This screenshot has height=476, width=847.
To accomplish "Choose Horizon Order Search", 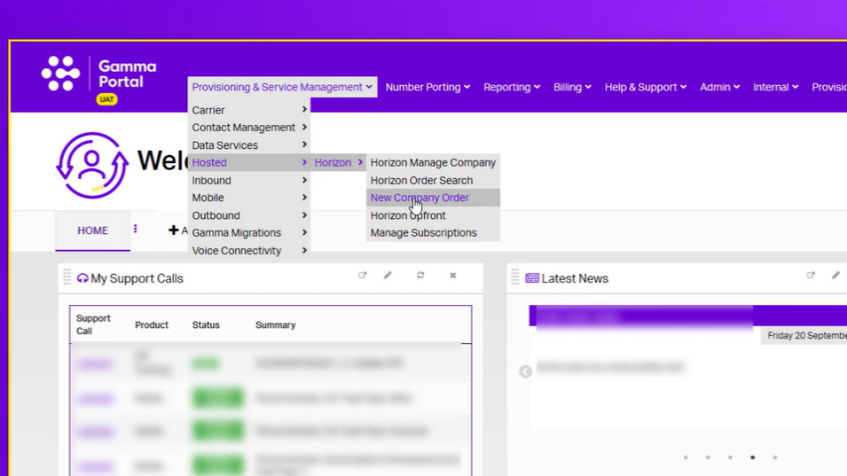I will click(433, 180).
